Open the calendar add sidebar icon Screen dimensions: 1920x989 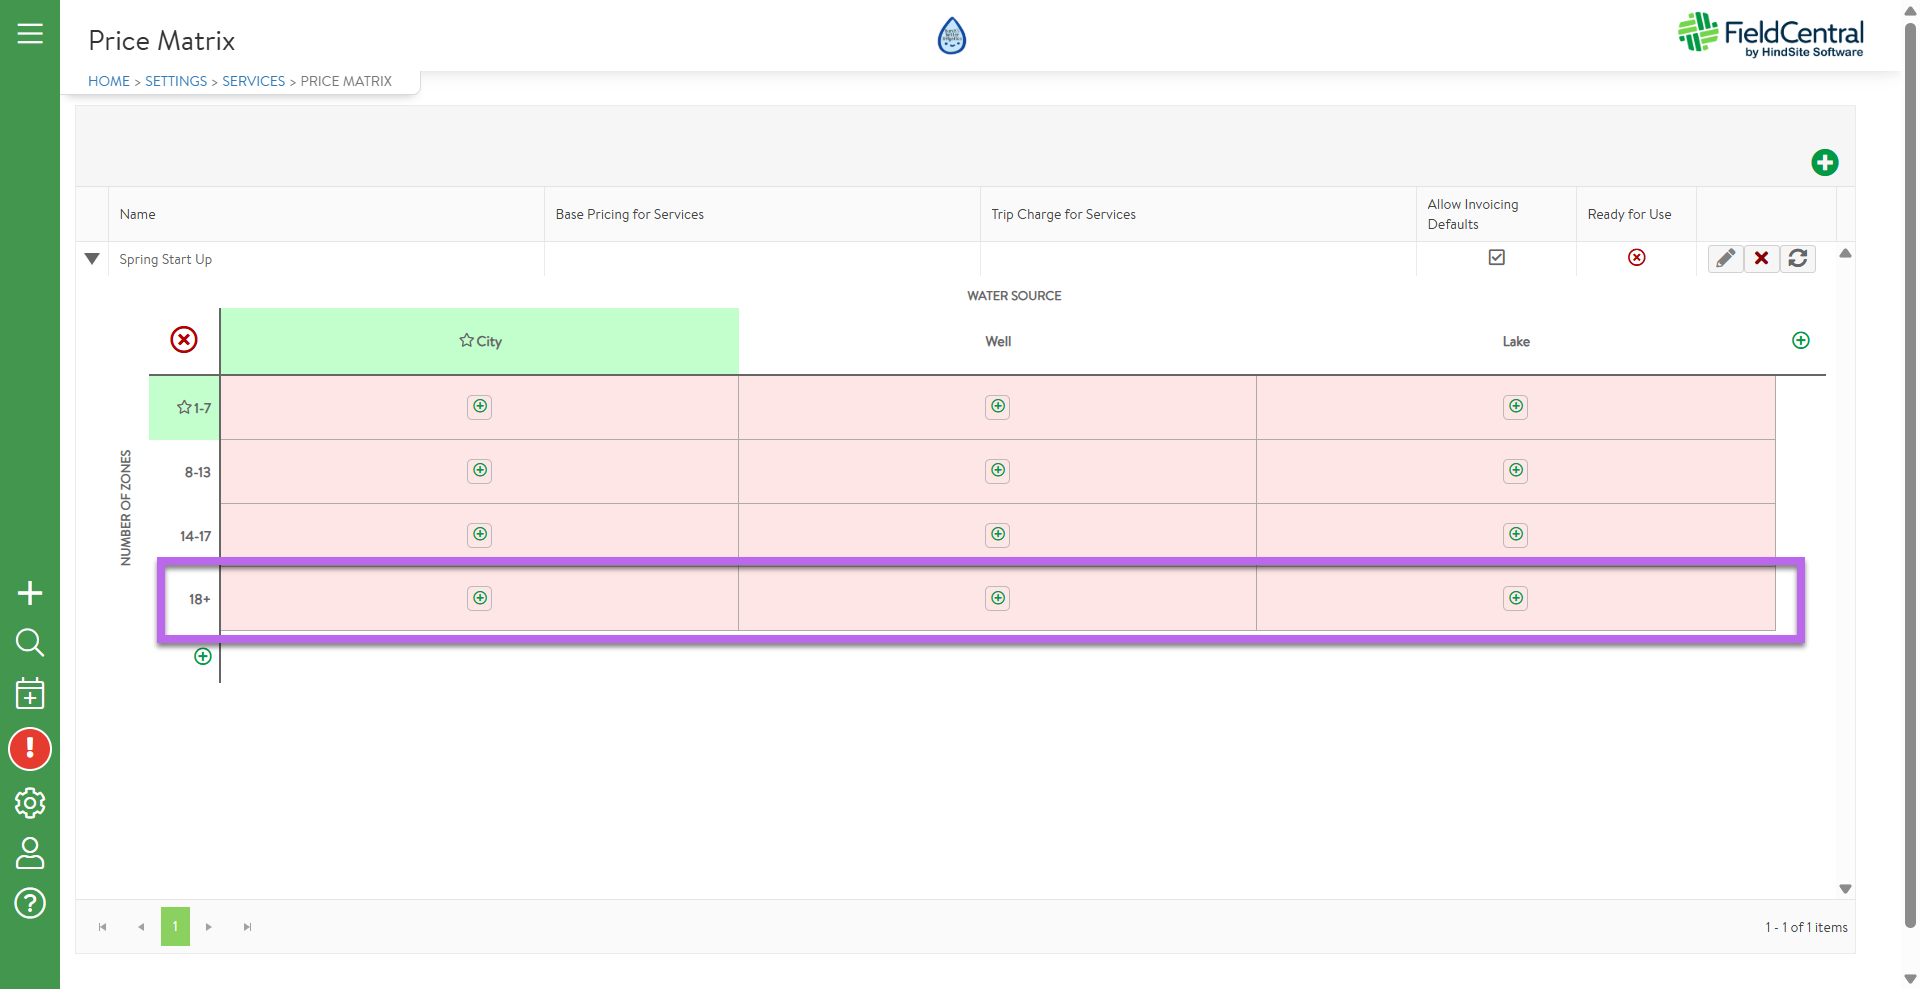(30, 693)
